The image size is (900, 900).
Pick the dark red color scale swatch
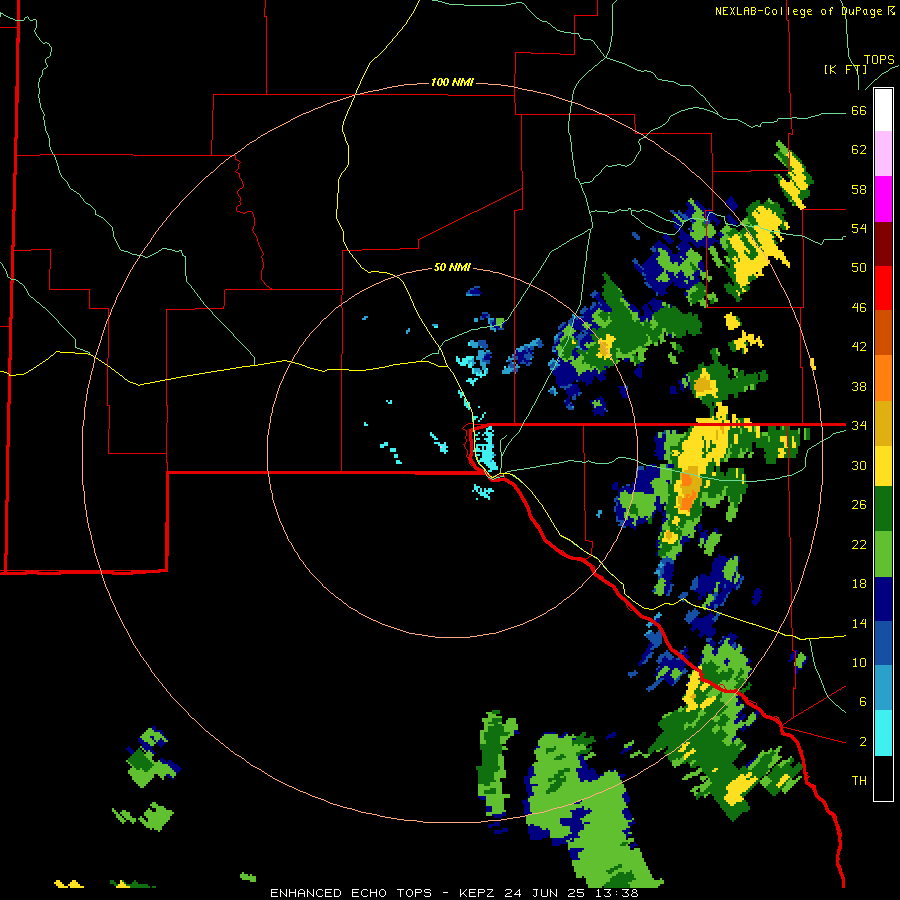point(883,243)
